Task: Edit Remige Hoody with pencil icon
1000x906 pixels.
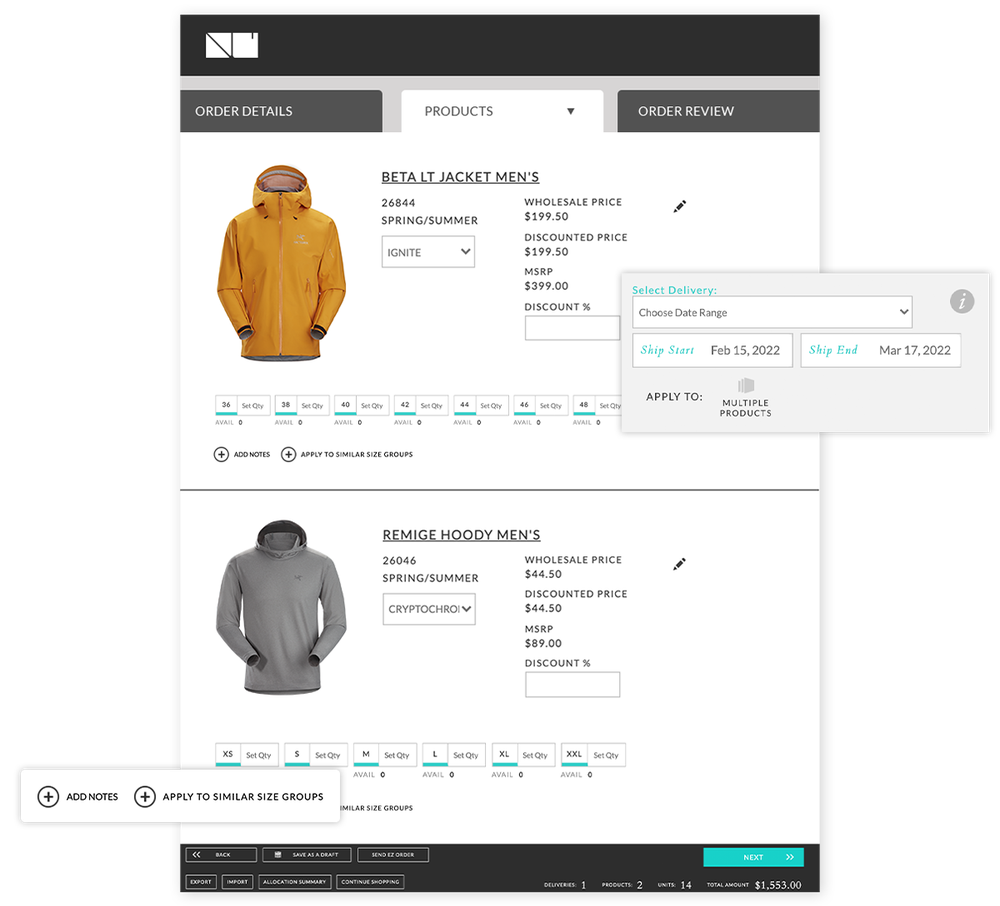Action: tap(680, 564)
